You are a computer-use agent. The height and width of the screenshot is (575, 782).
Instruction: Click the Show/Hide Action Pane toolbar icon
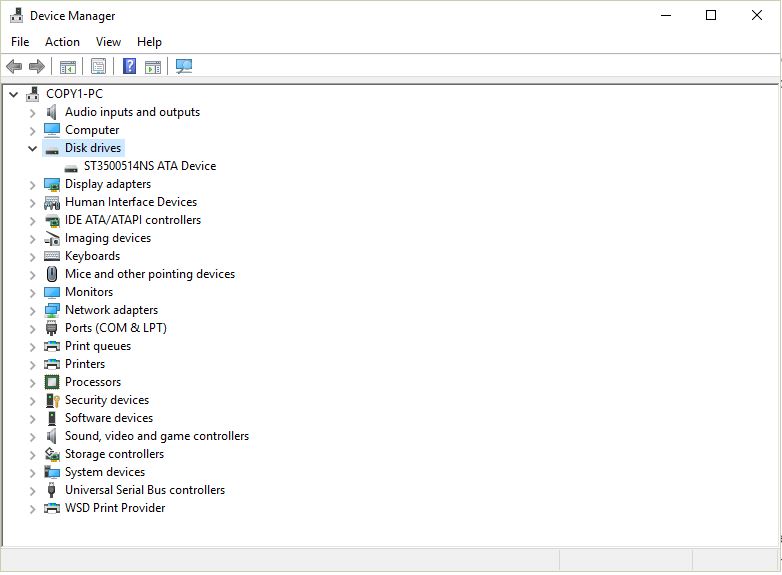tap(153, 66)
